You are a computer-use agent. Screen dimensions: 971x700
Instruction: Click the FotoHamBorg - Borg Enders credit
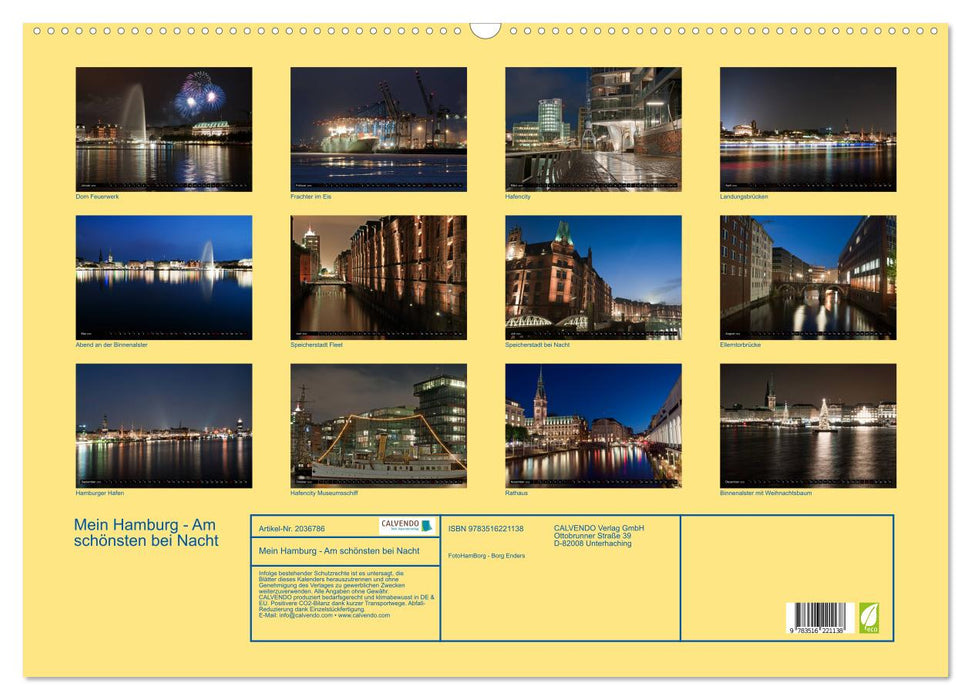pyautogui.click(x=488, y=555)
